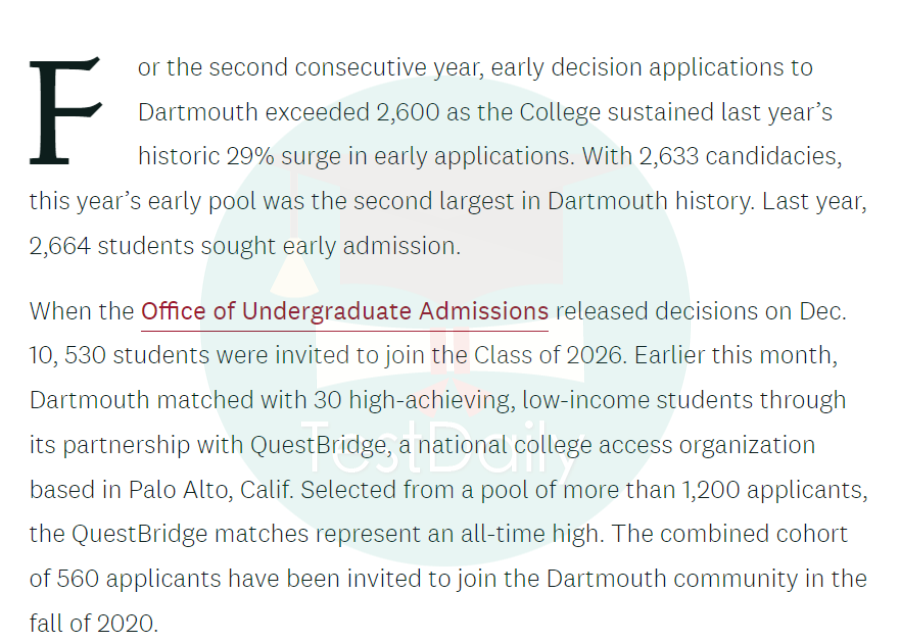The width and height of the screenshot is (900, 643).
Task: Click the figure 1,200 before 'applicants'
Action: tap(711, 490)
